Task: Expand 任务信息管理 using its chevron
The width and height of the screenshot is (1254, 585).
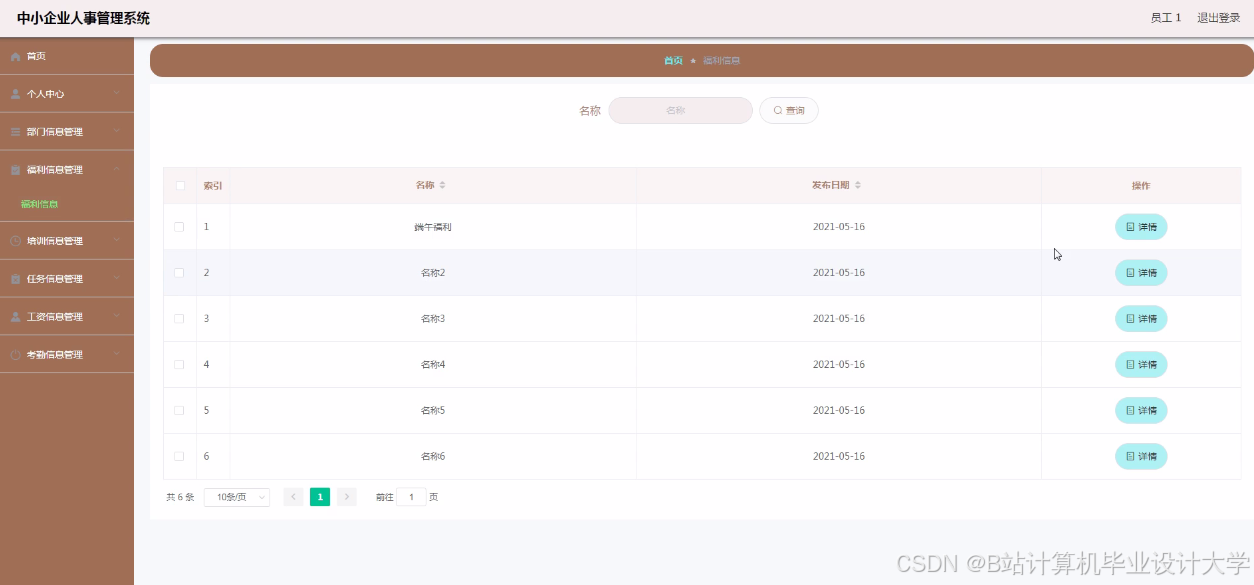Action: (116, 278)
